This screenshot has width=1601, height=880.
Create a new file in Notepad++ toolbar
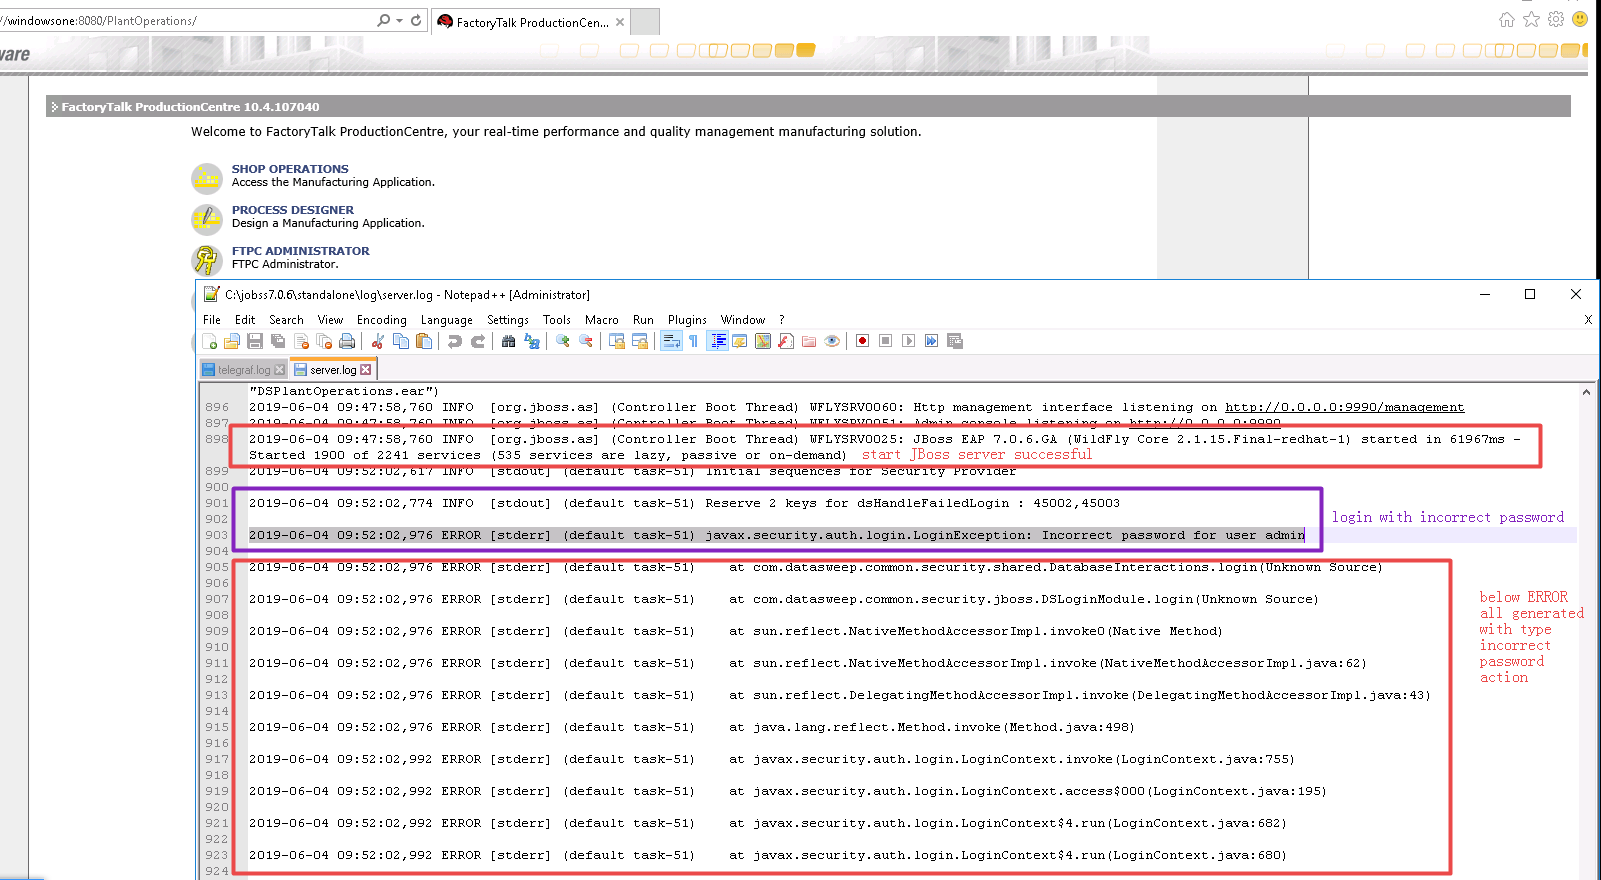[209, 341]
